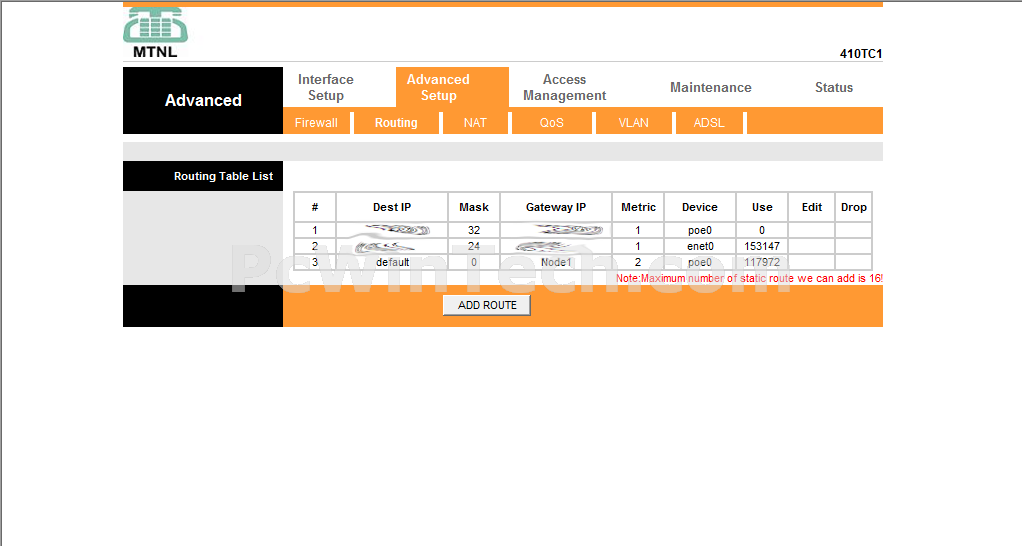The width and height of the screenshot is (1022, 546).
Task: Select the Routing submenu
Action: tap(396, 122)
